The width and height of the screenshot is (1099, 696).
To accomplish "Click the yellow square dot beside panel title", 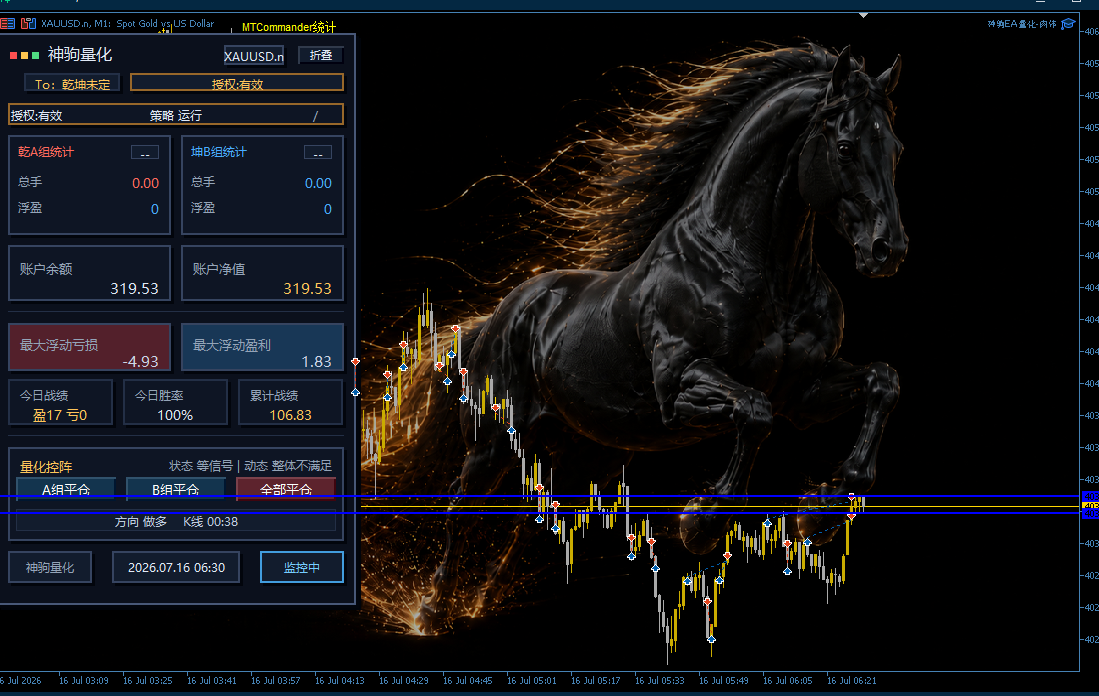I will pyautogui.click(x=25, y=55).
